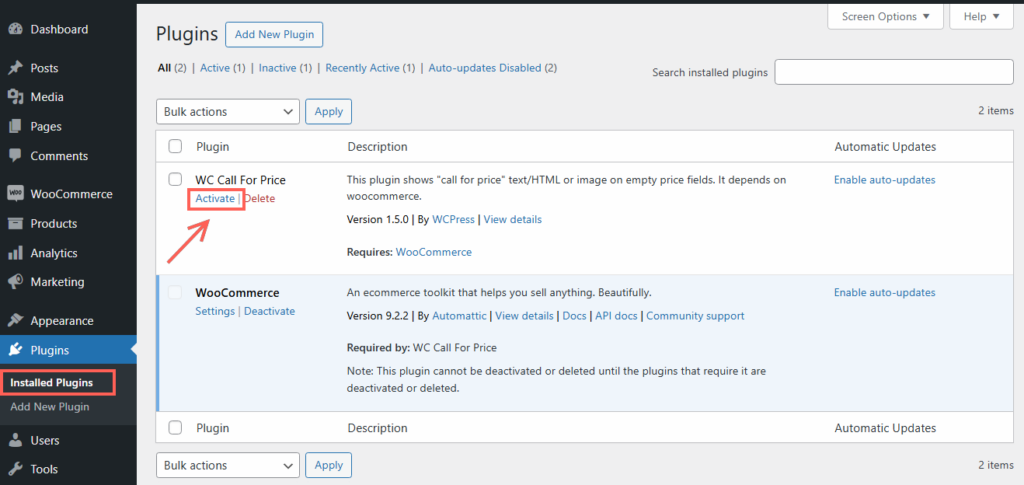Click the Comments bubble icon
The width and height of the screenshot is (1024, 485).
click(15, 156)
